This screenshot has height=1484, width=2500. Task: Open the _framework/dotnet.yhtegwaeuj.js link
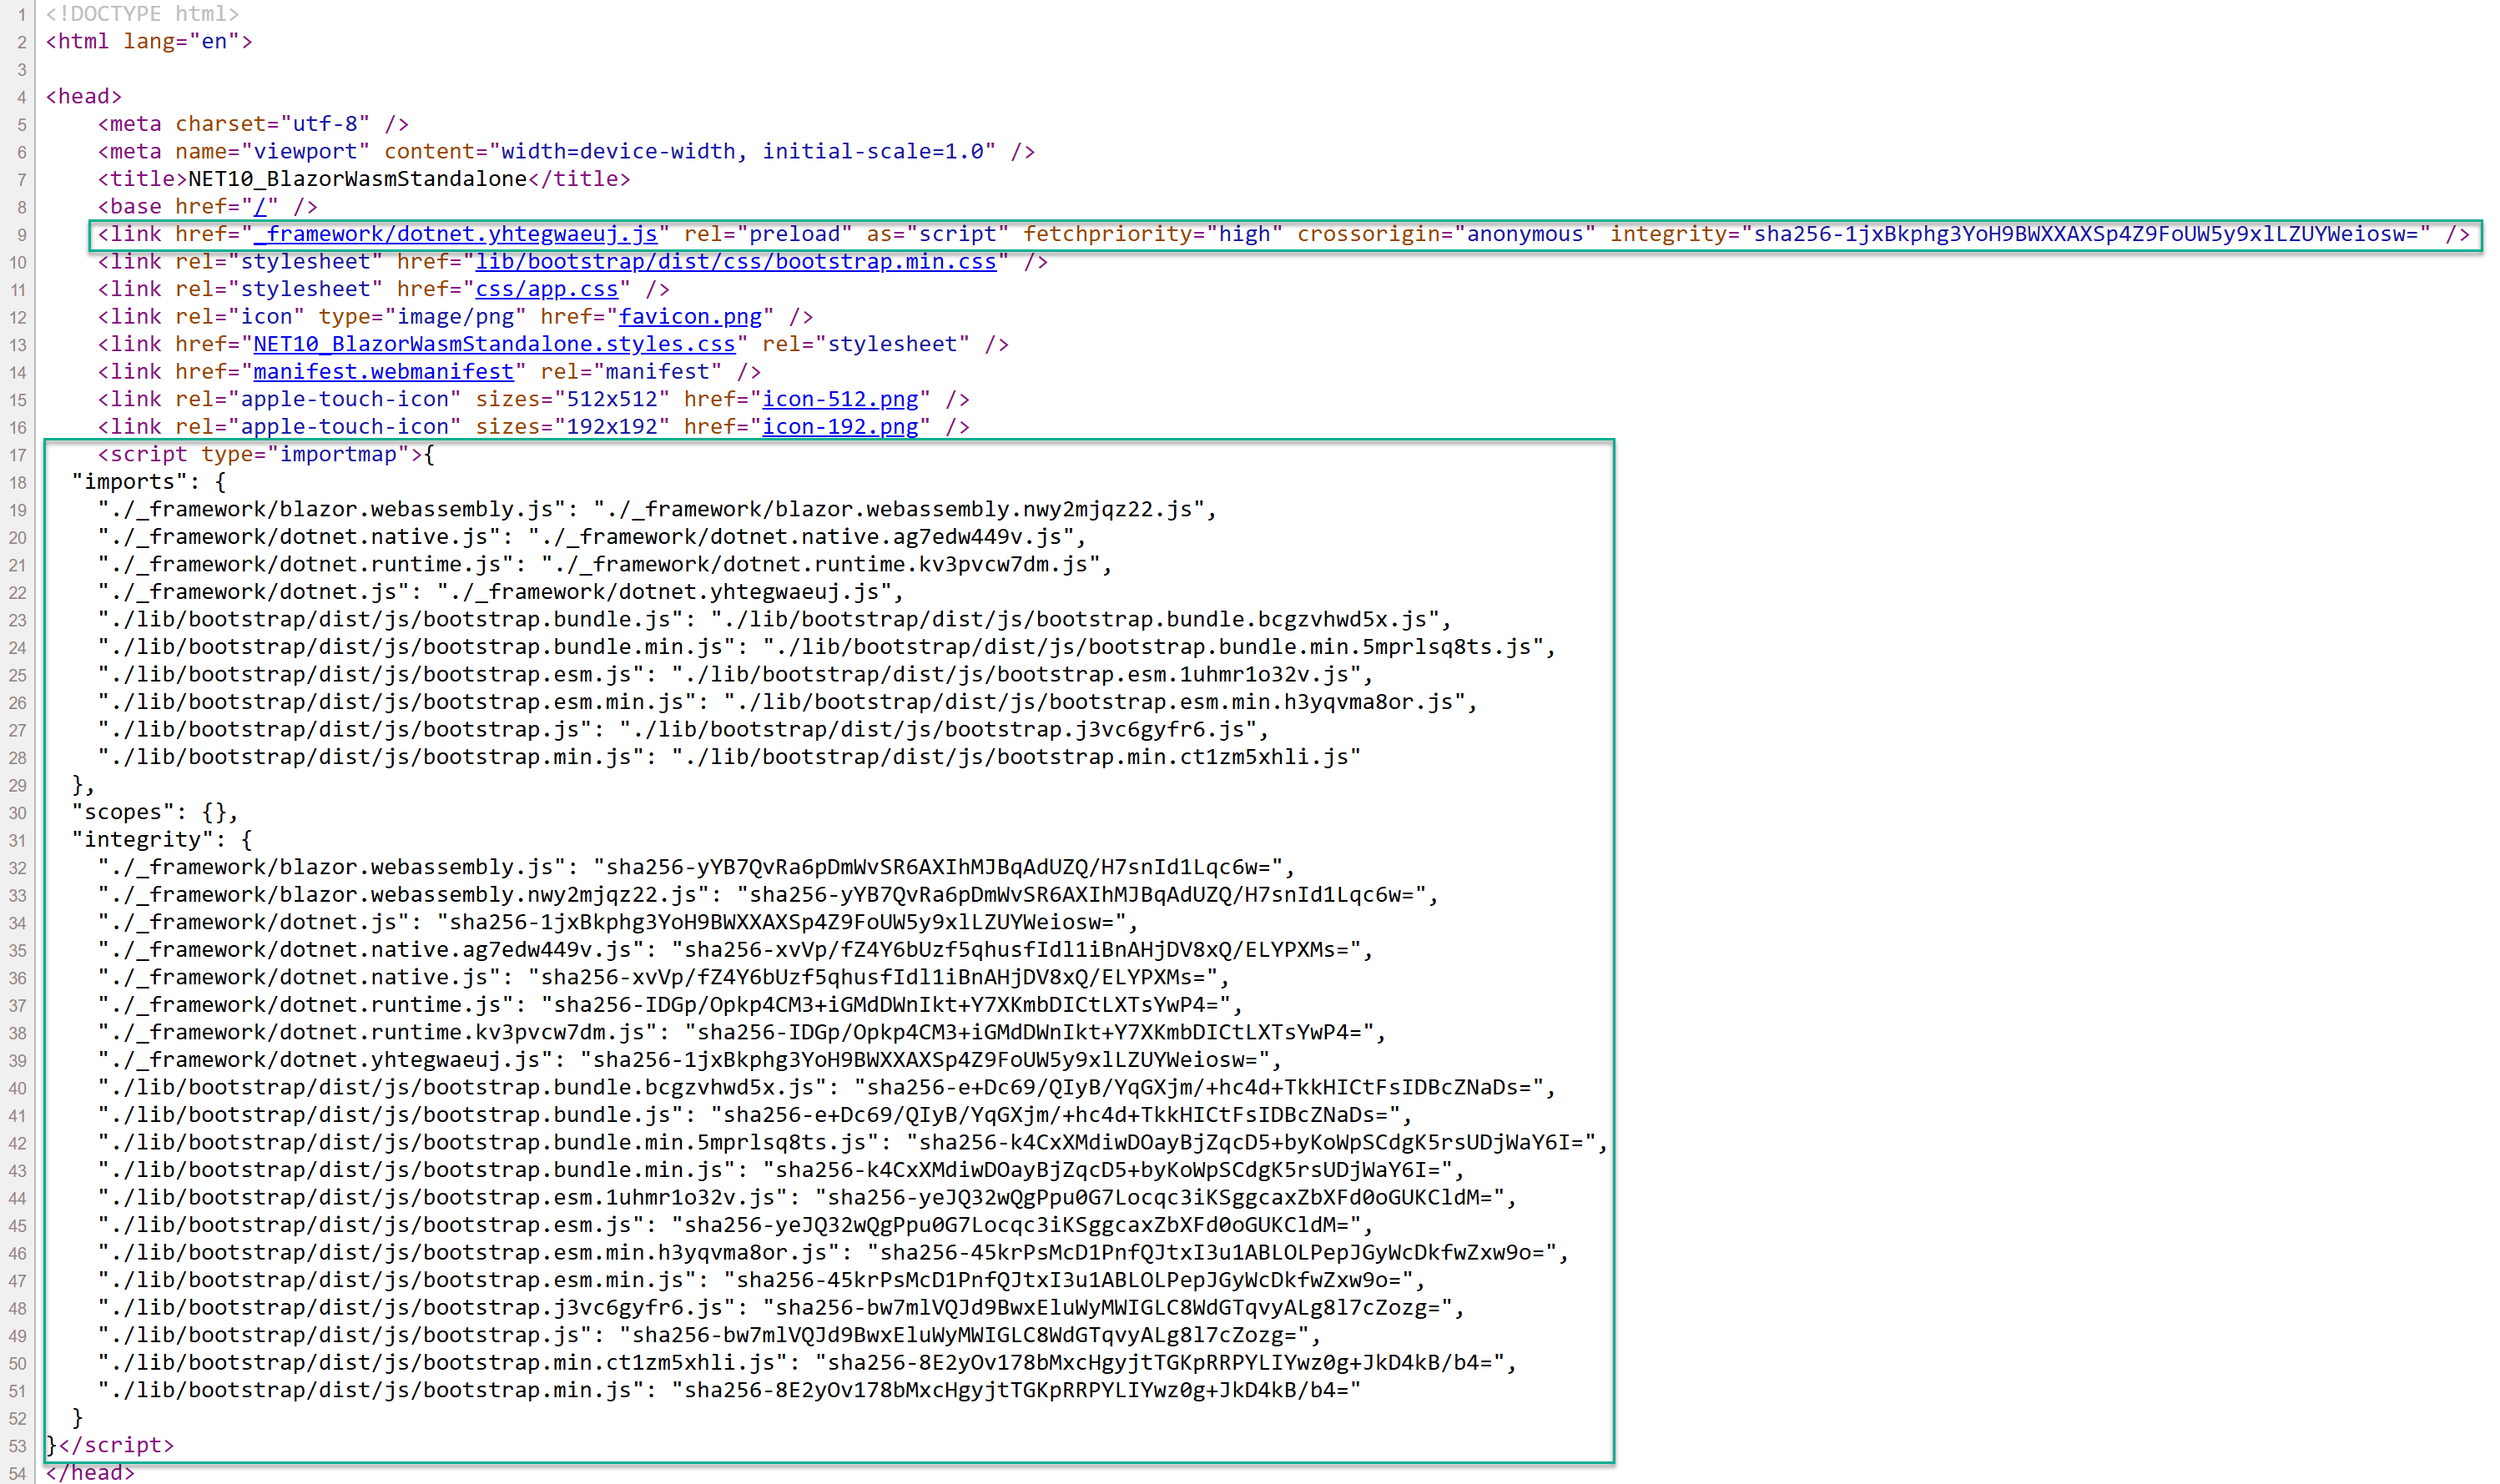(455, 234)
